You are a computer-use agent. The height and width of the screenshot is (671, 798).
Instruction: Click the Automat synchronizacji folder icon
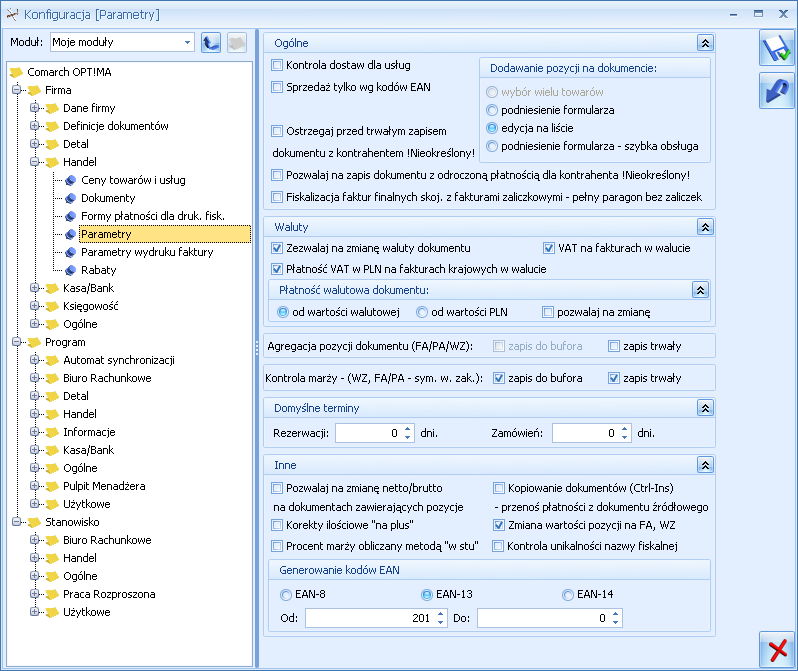point(52,360)
